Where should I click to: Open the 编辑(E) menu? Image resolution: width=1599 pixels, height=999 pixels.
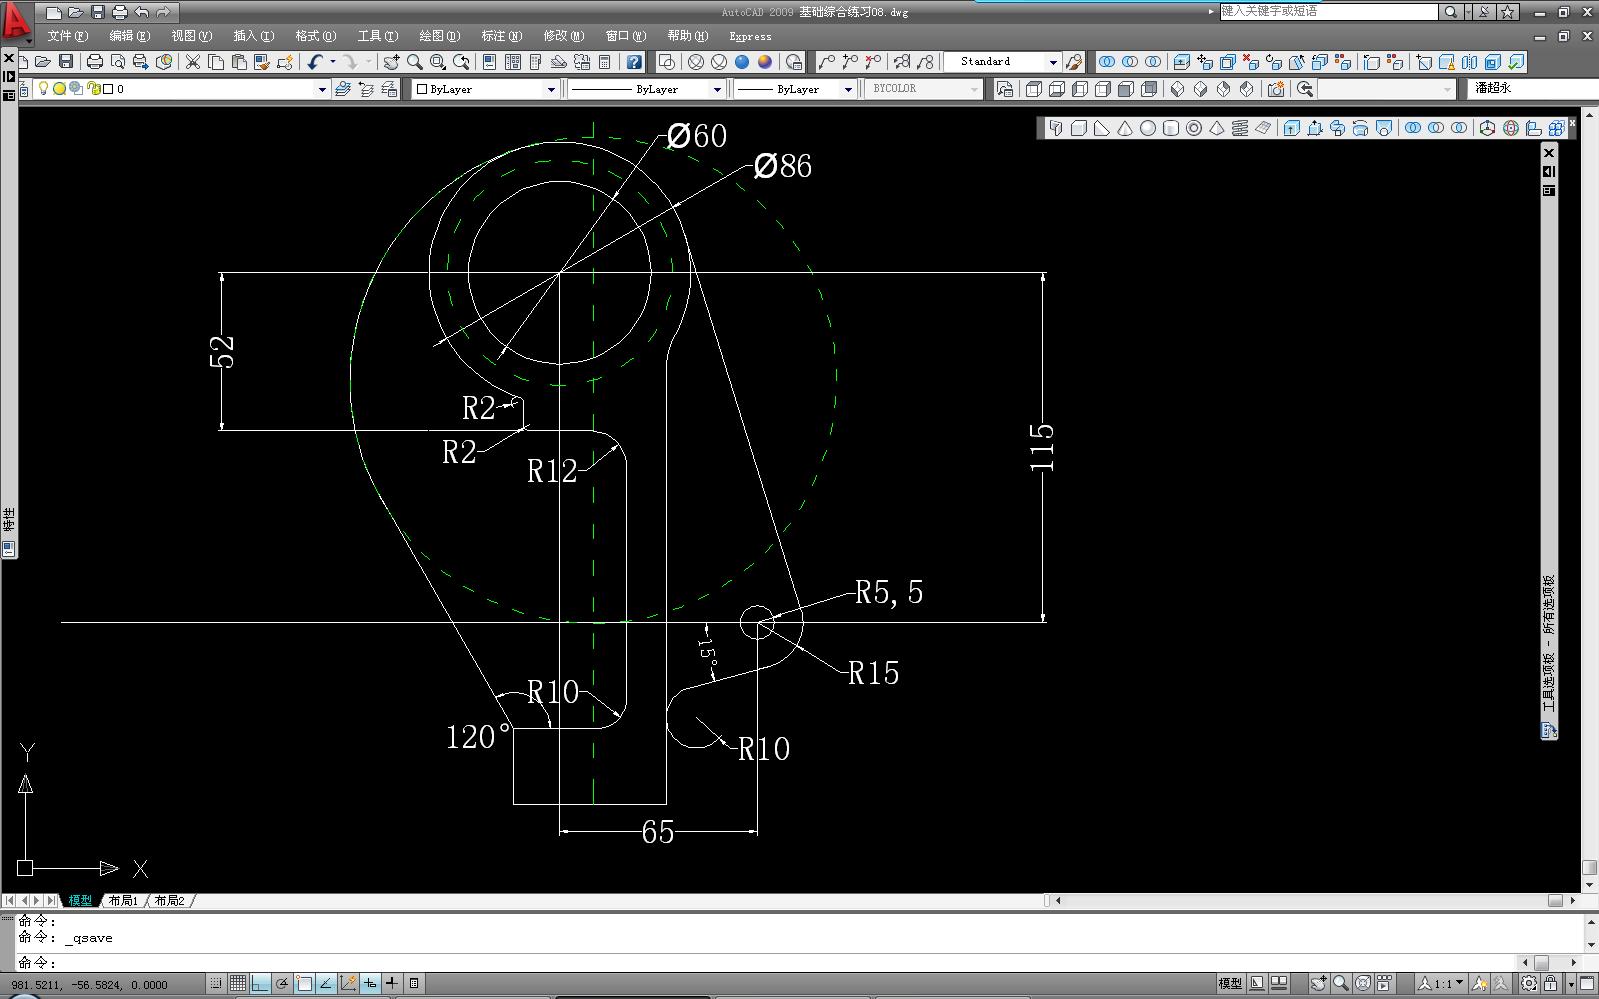point(130,36)
